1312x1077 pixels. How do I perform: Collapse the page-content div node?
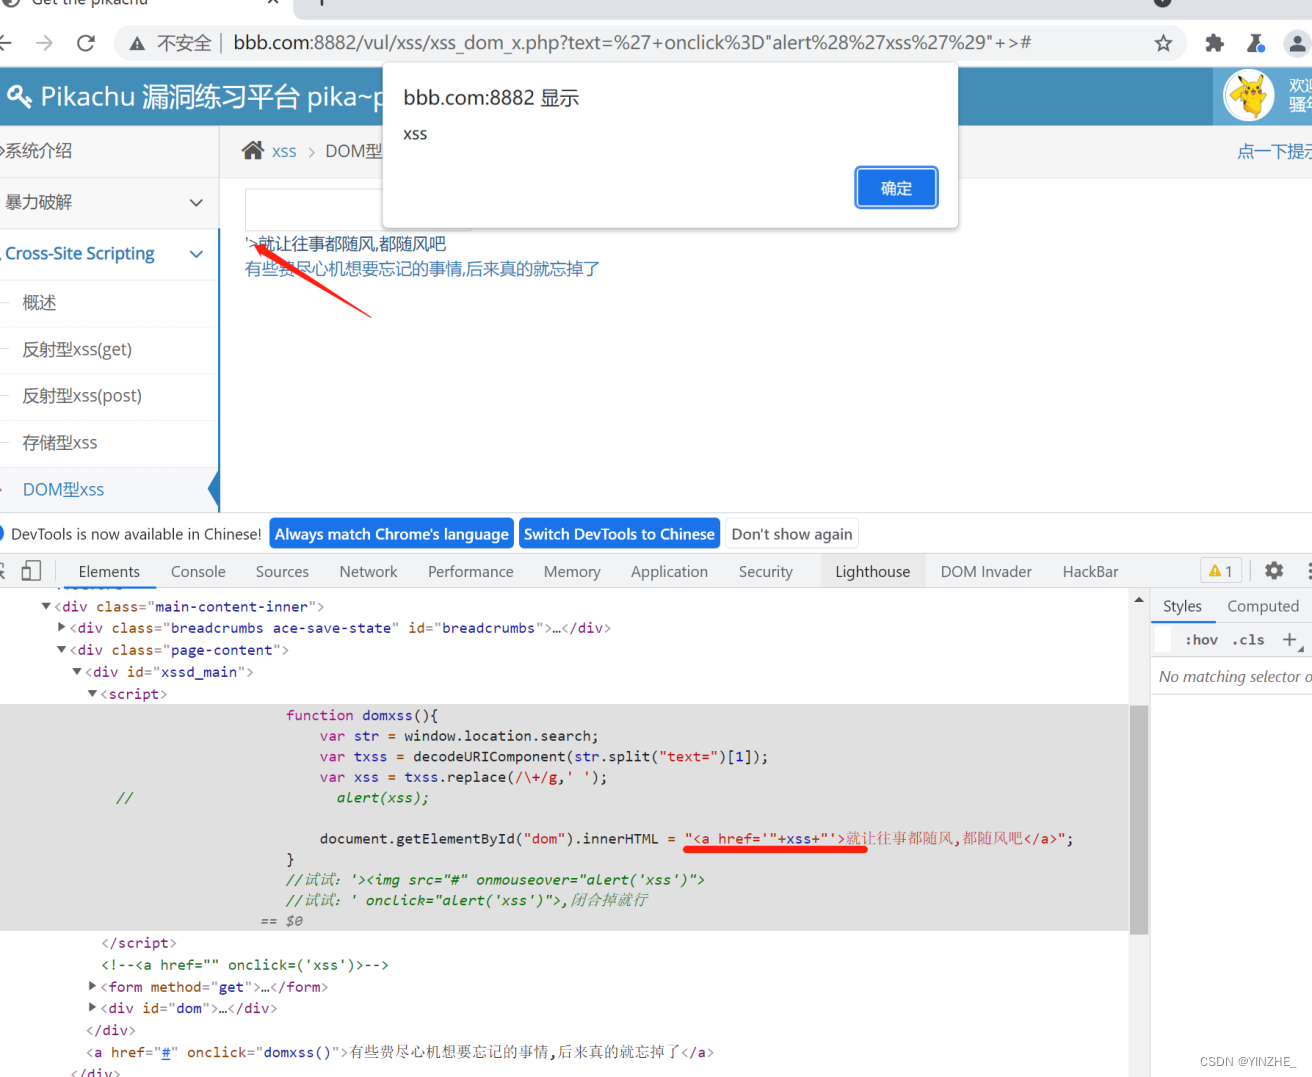pyautogui.click(x=62, y=650)
